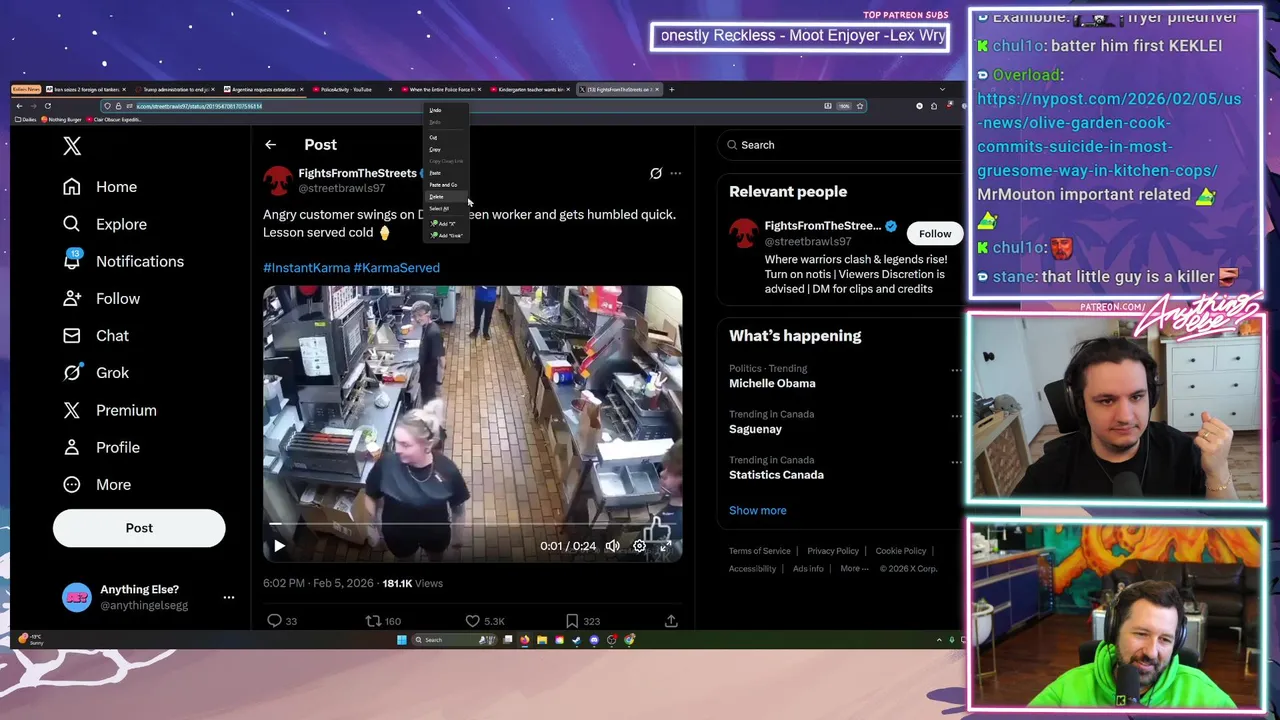Screen dimensions: 1280x720
Task: Open Follow in X sidebar
Action: (101, 298)
